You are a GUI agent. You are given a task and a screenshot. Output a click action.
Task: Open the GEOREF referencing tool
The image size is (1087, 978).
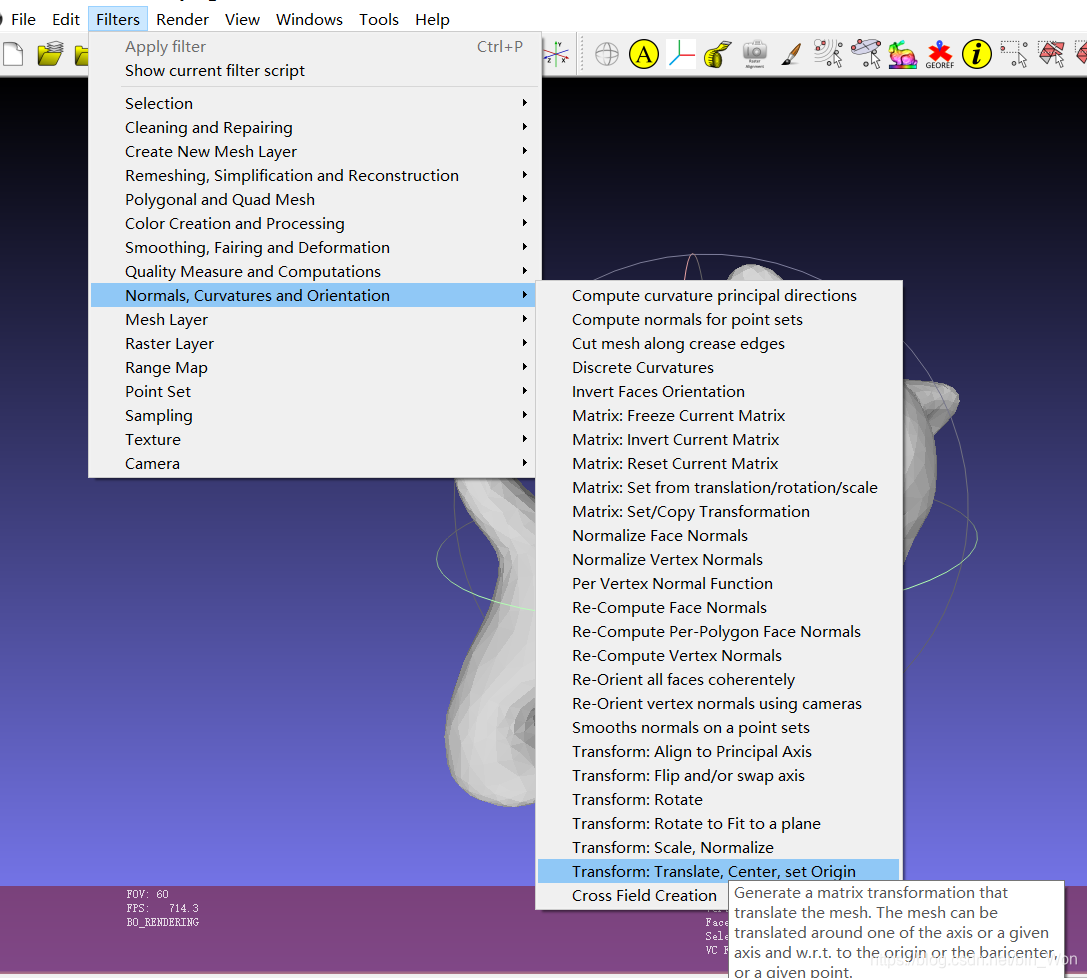(x=940, y=54)
